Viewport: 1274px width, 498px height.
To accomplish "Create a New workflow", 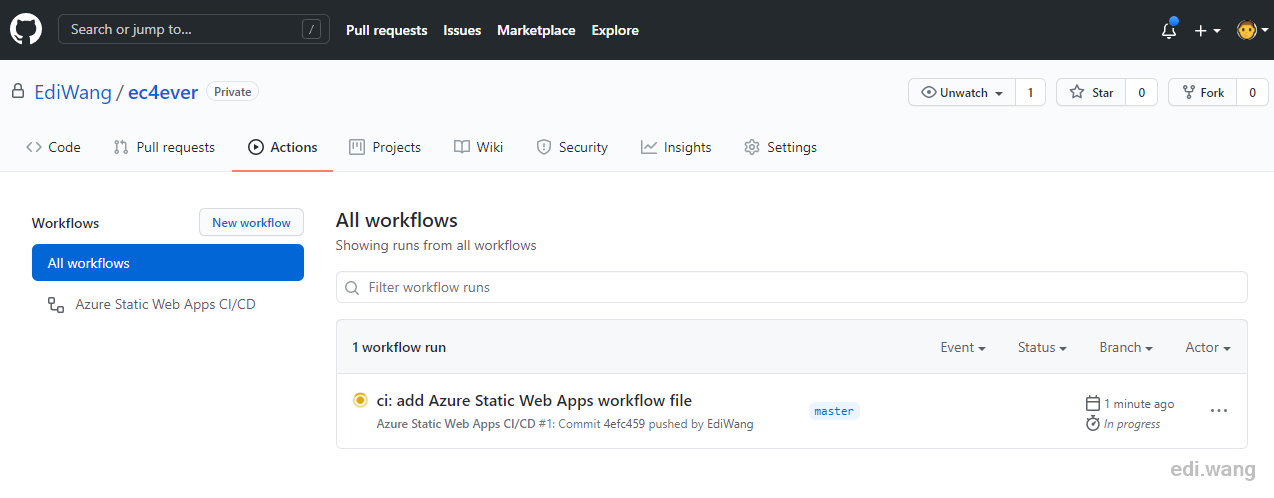I will 251,223.
